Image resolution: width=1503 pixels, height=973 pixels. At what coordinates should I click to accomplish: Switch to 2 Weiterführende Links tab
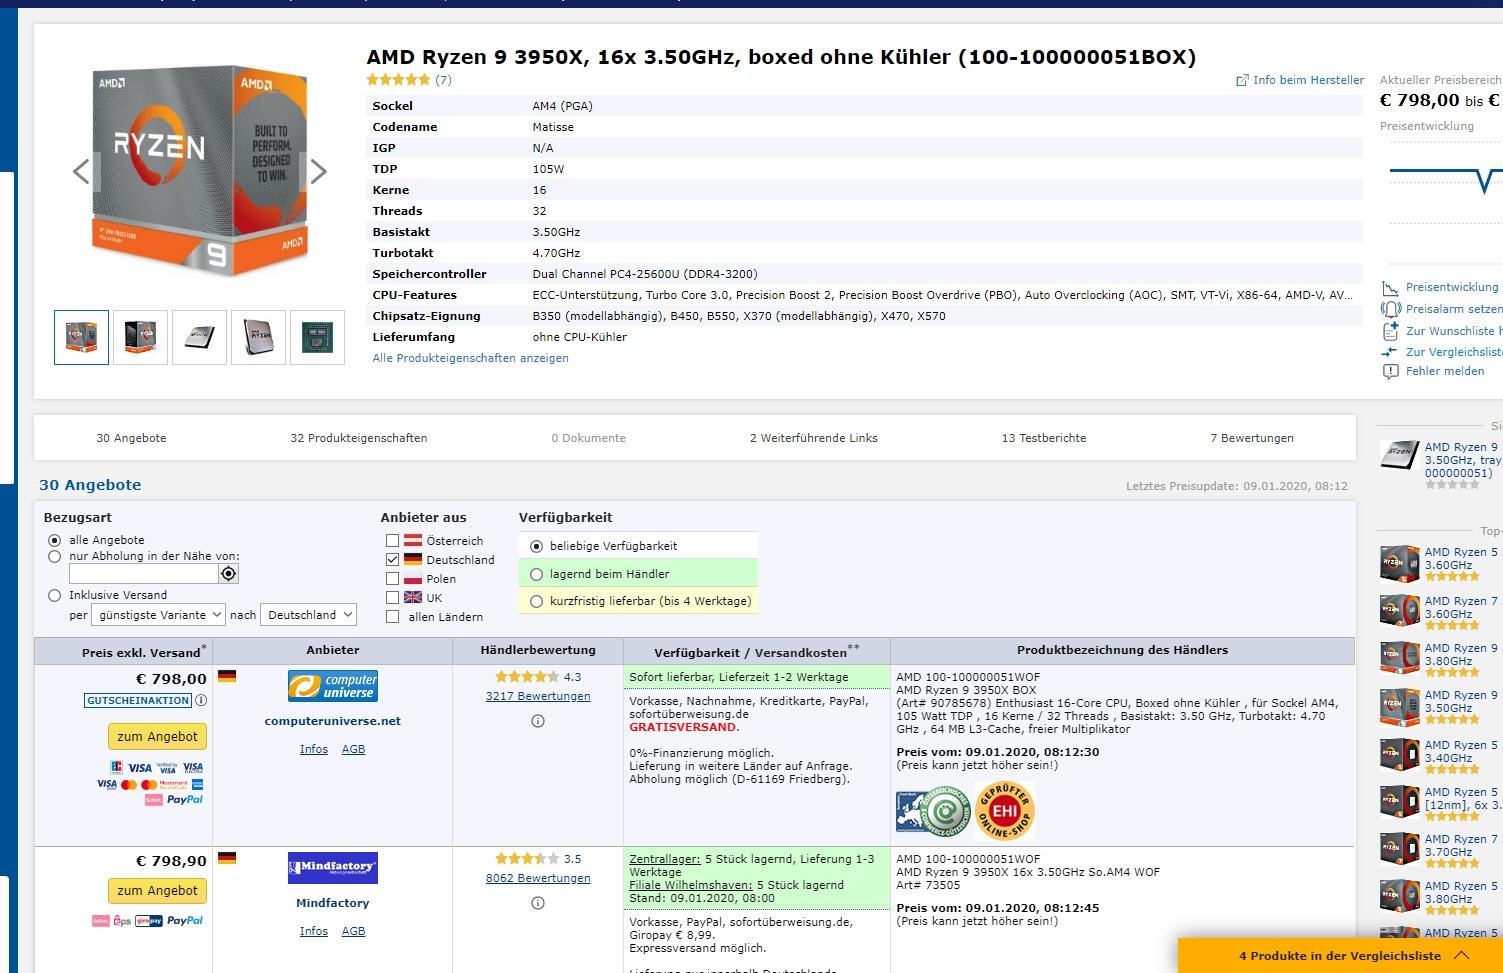coord(814,438)
